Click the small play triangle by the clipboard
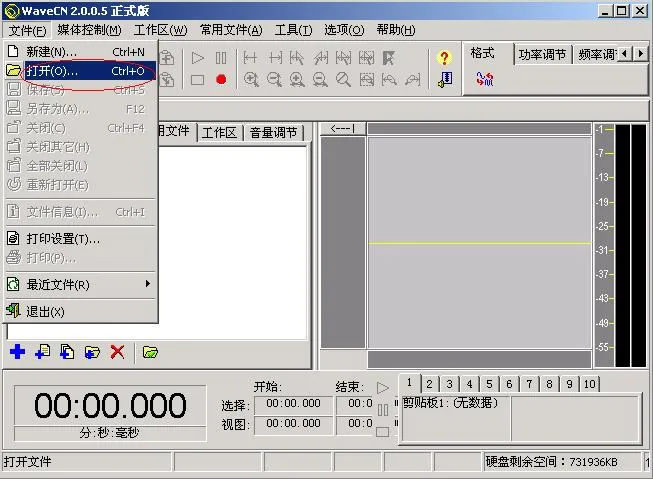 pos(383,388)
